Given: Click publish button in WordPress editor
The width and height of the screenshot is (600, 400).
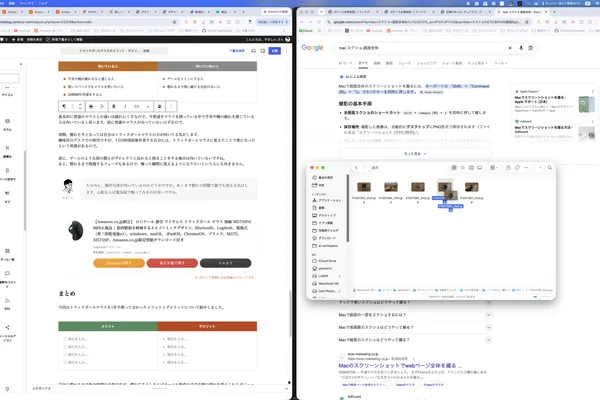Looking at the screenshot, I should point(274,51).
